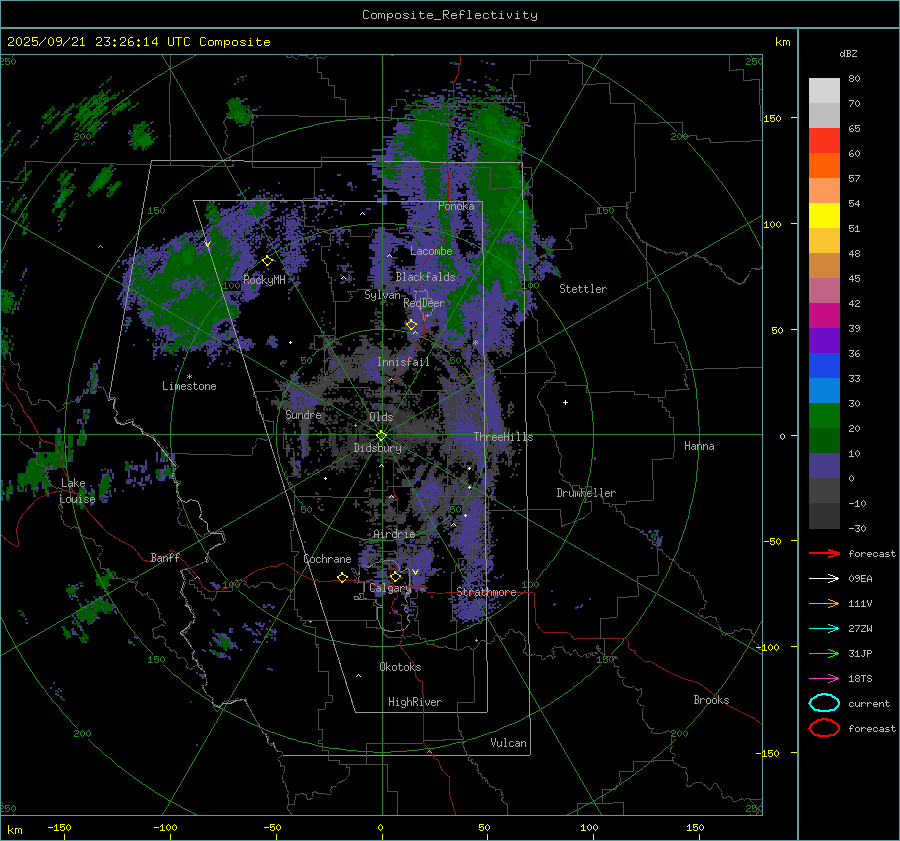Select the magenta 18TS arrow icon
The width and height of the screenshot is (900, 841).
click(x=823, y=678)
